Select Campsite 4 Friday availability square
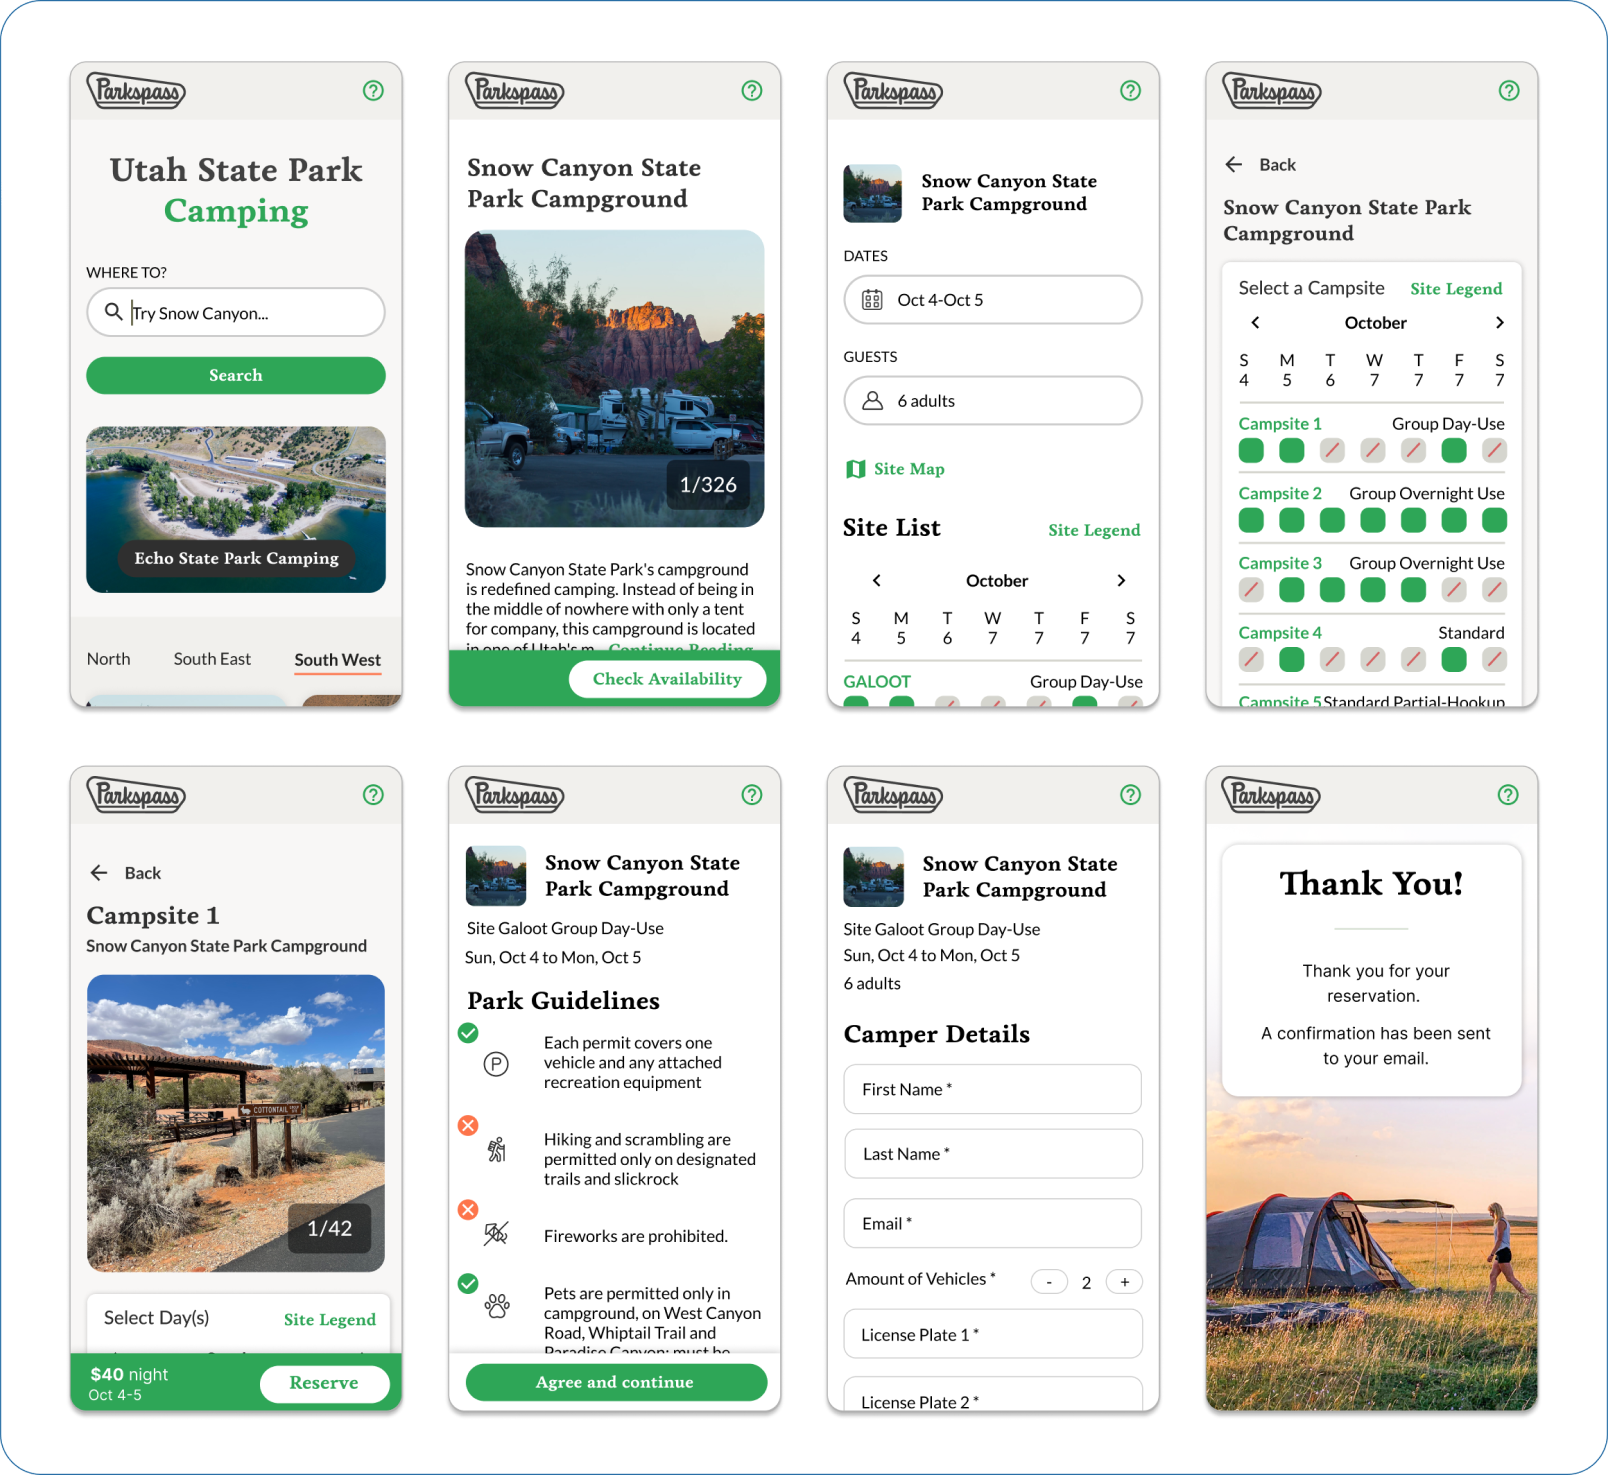The height and width of the screenshot is (1475, 1608). (x=1454, y=659)
